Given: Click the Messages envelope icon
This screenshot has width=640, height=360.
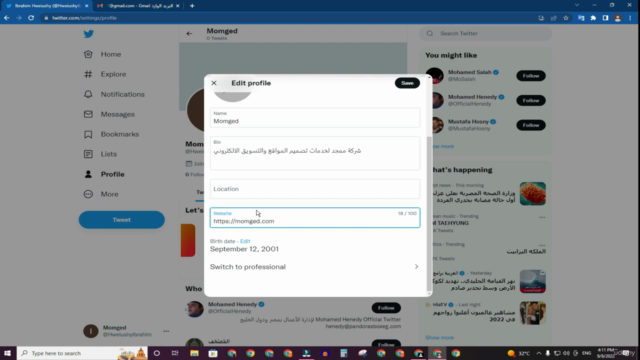Looking at the screenshot, I should tap(88, 114).
